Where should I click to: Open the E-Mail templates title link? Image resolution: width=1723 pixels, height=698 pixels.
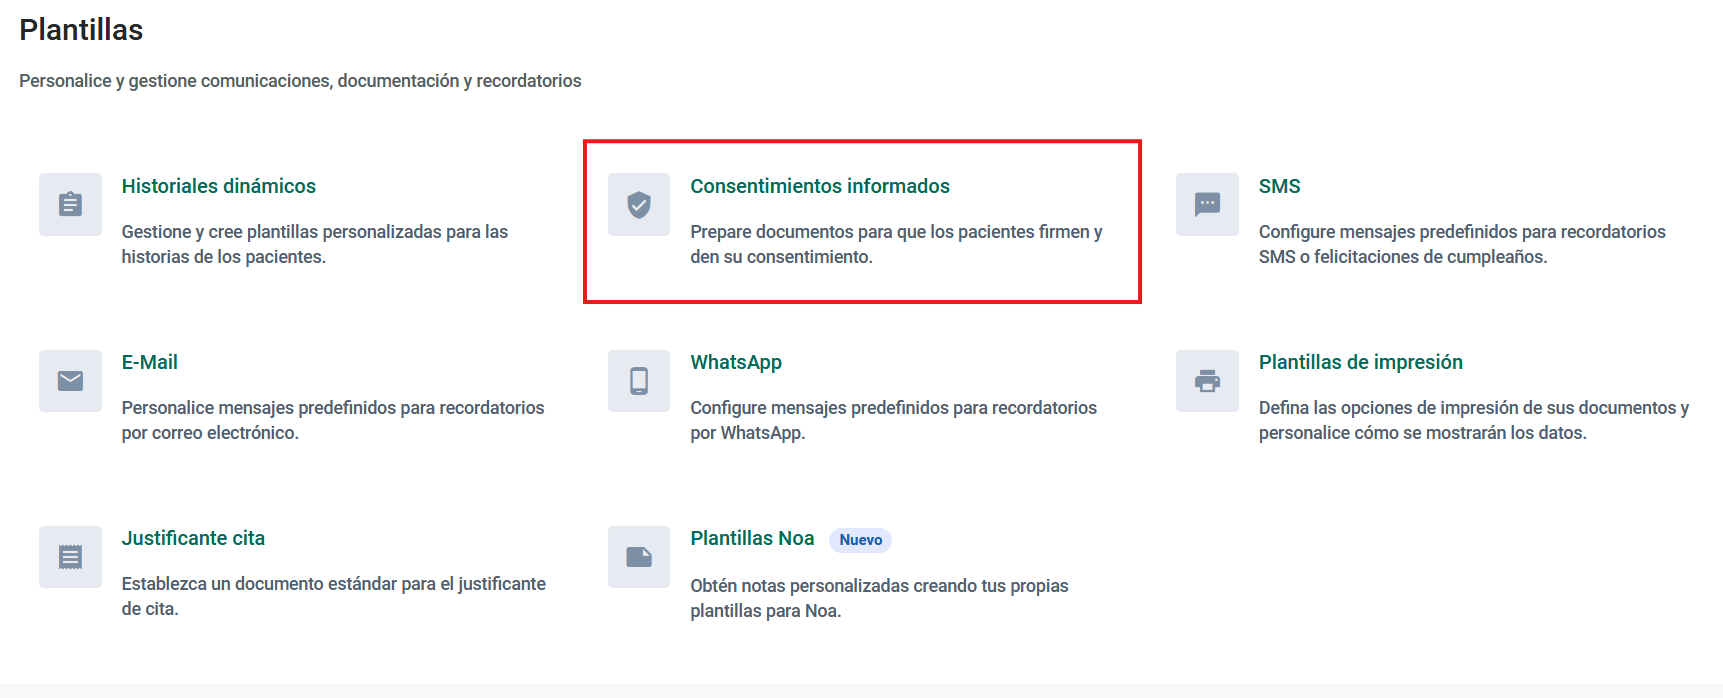click(x=149, y=362)
